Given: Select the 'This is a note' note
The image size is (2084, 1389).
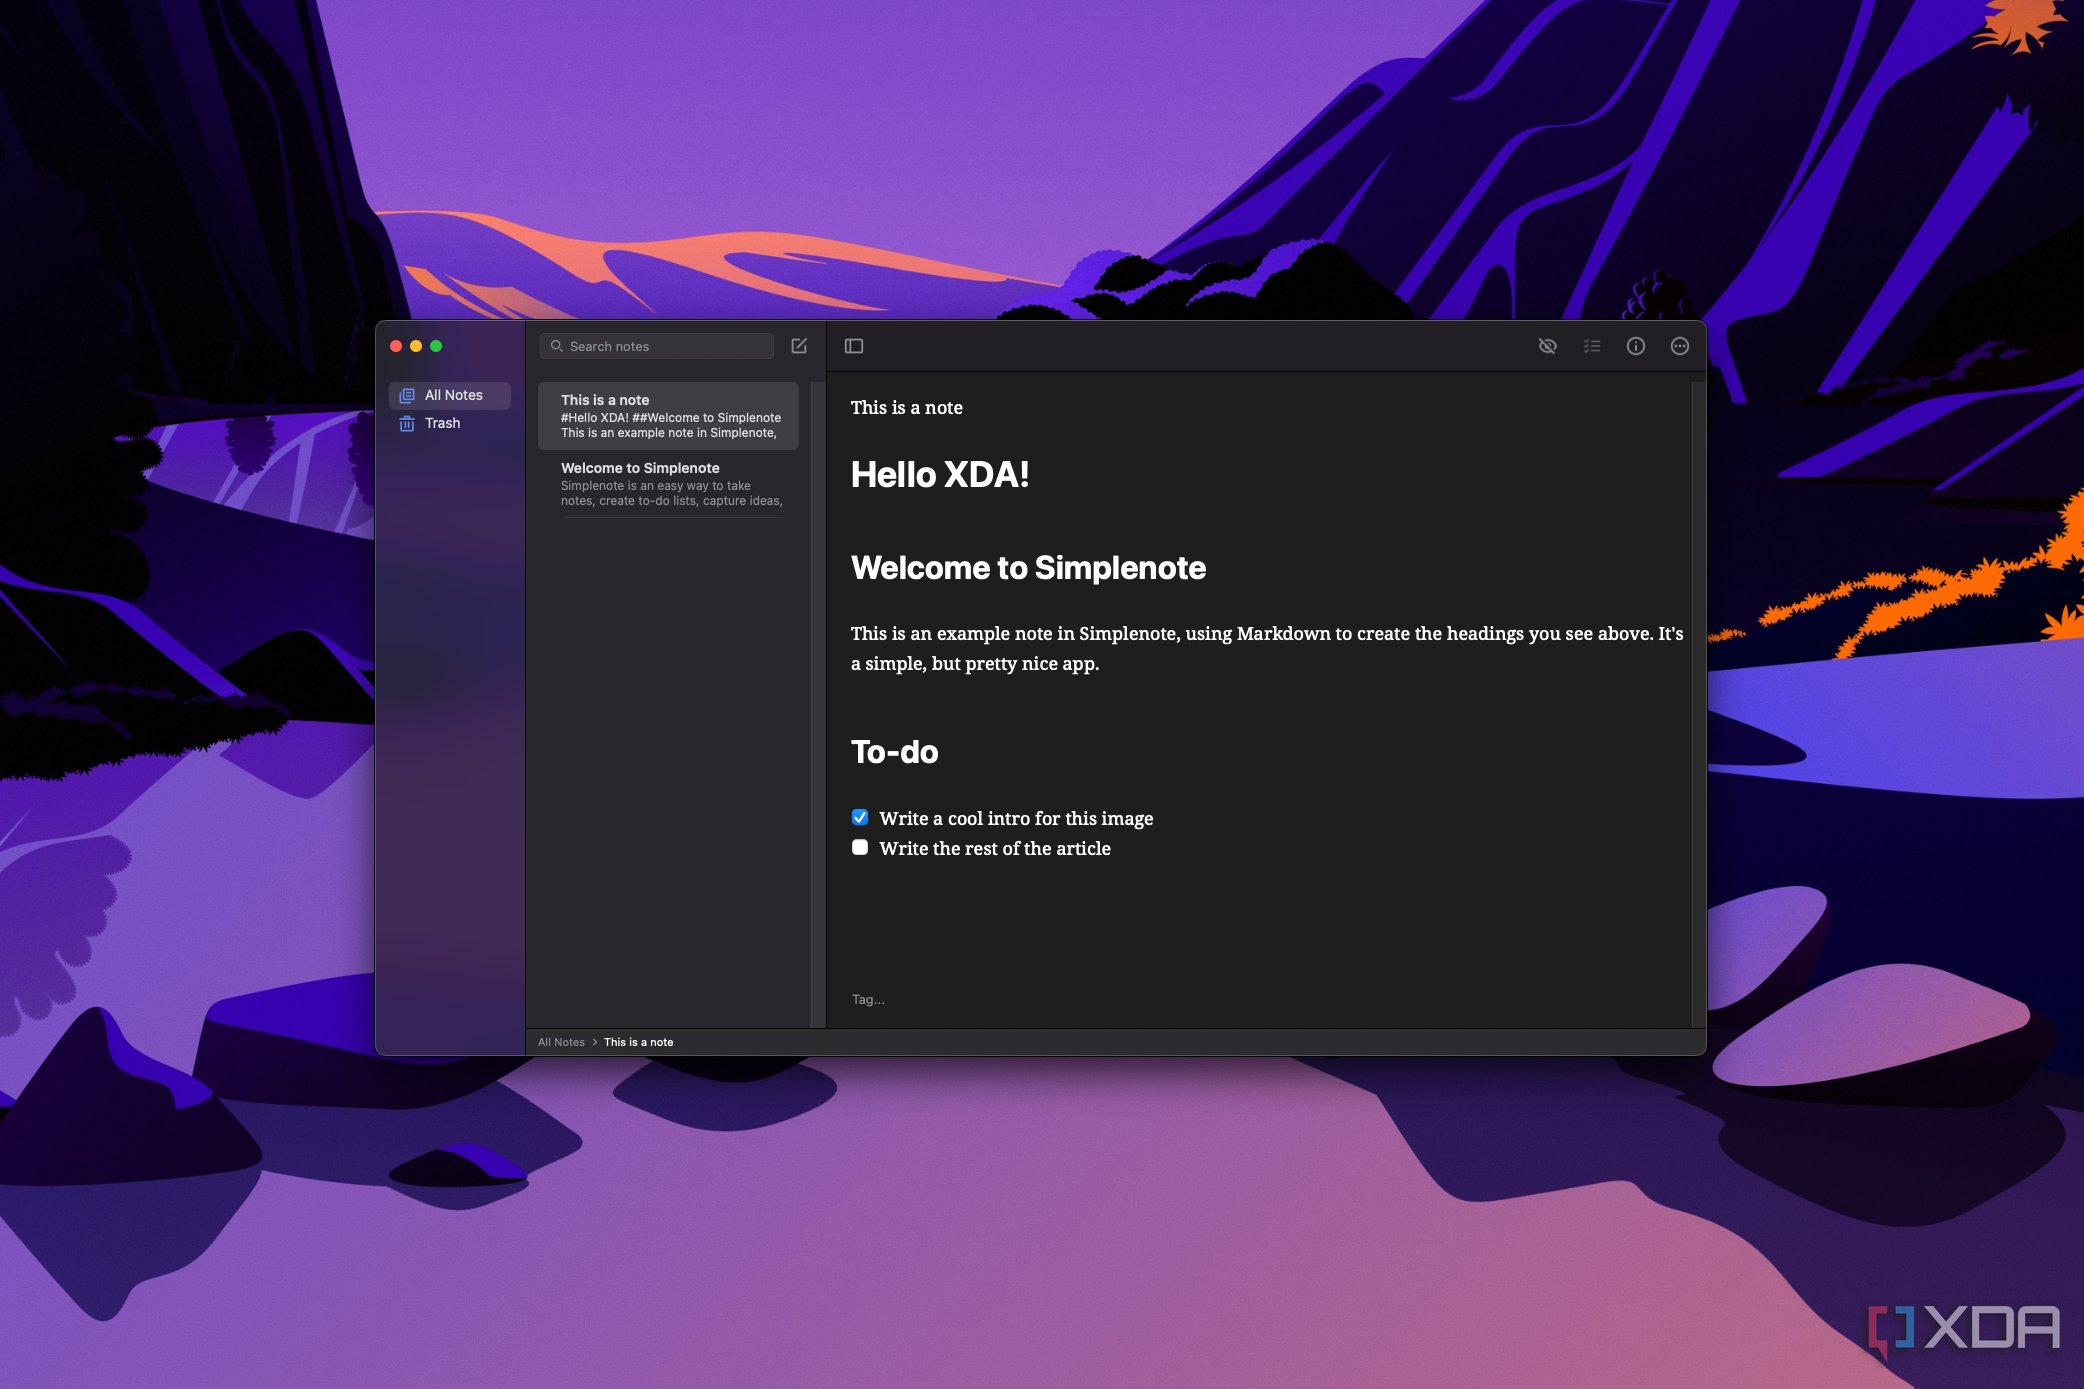Looking at the screenshot, I should pyautogui.click(x=671, y=414).
